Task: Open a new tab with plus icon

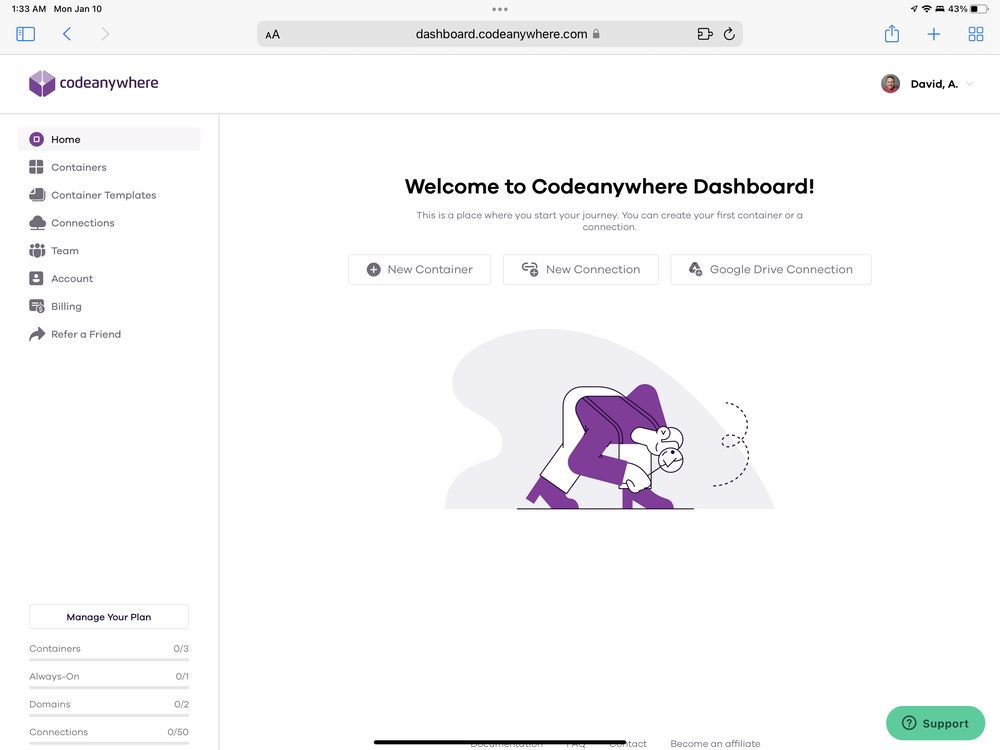Action: click(934, 34)
